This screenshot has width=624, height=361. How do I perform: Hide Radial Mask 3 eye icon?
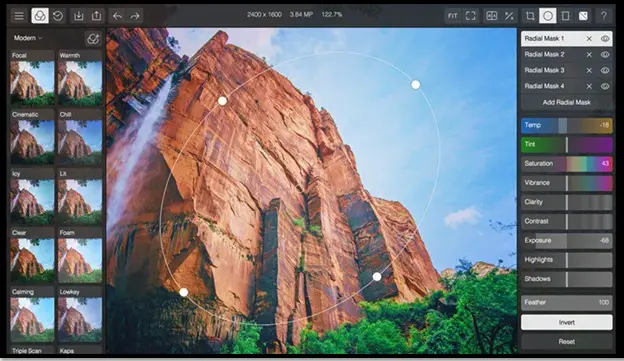pyautogui.click(x=605, y=70)
